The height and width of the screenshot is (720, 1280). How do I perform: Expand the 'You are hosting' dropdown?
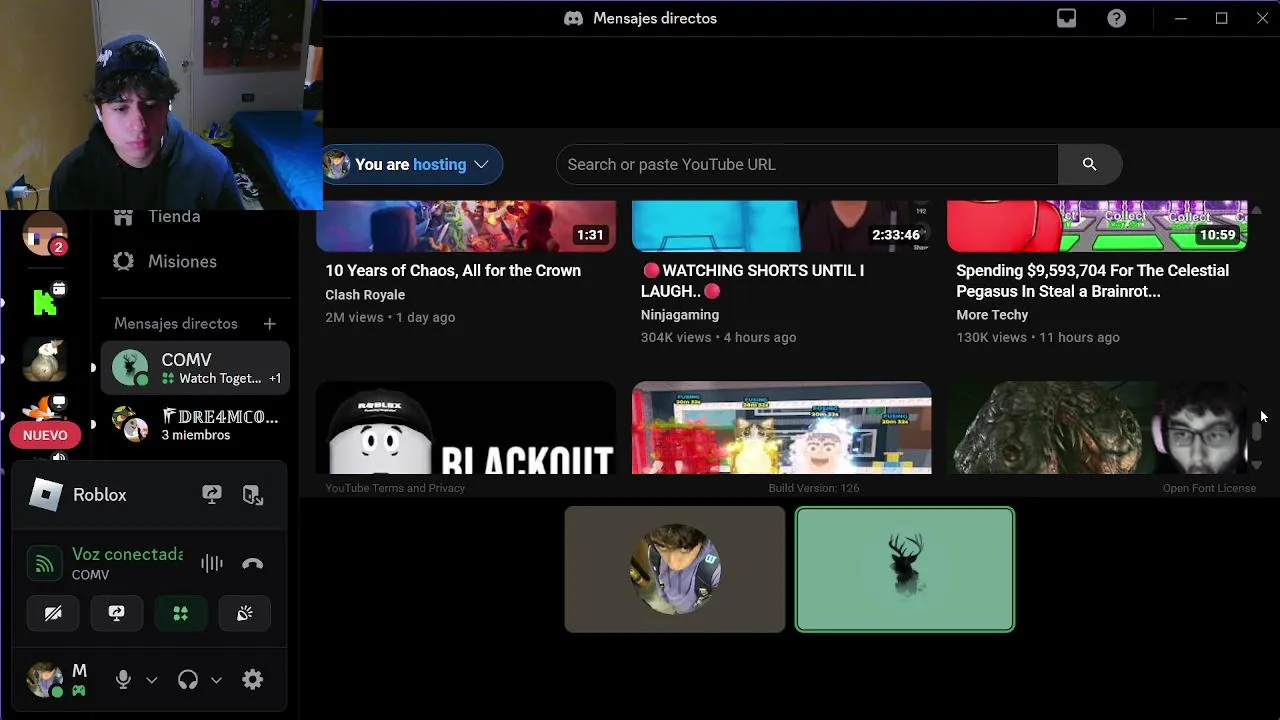412,164
